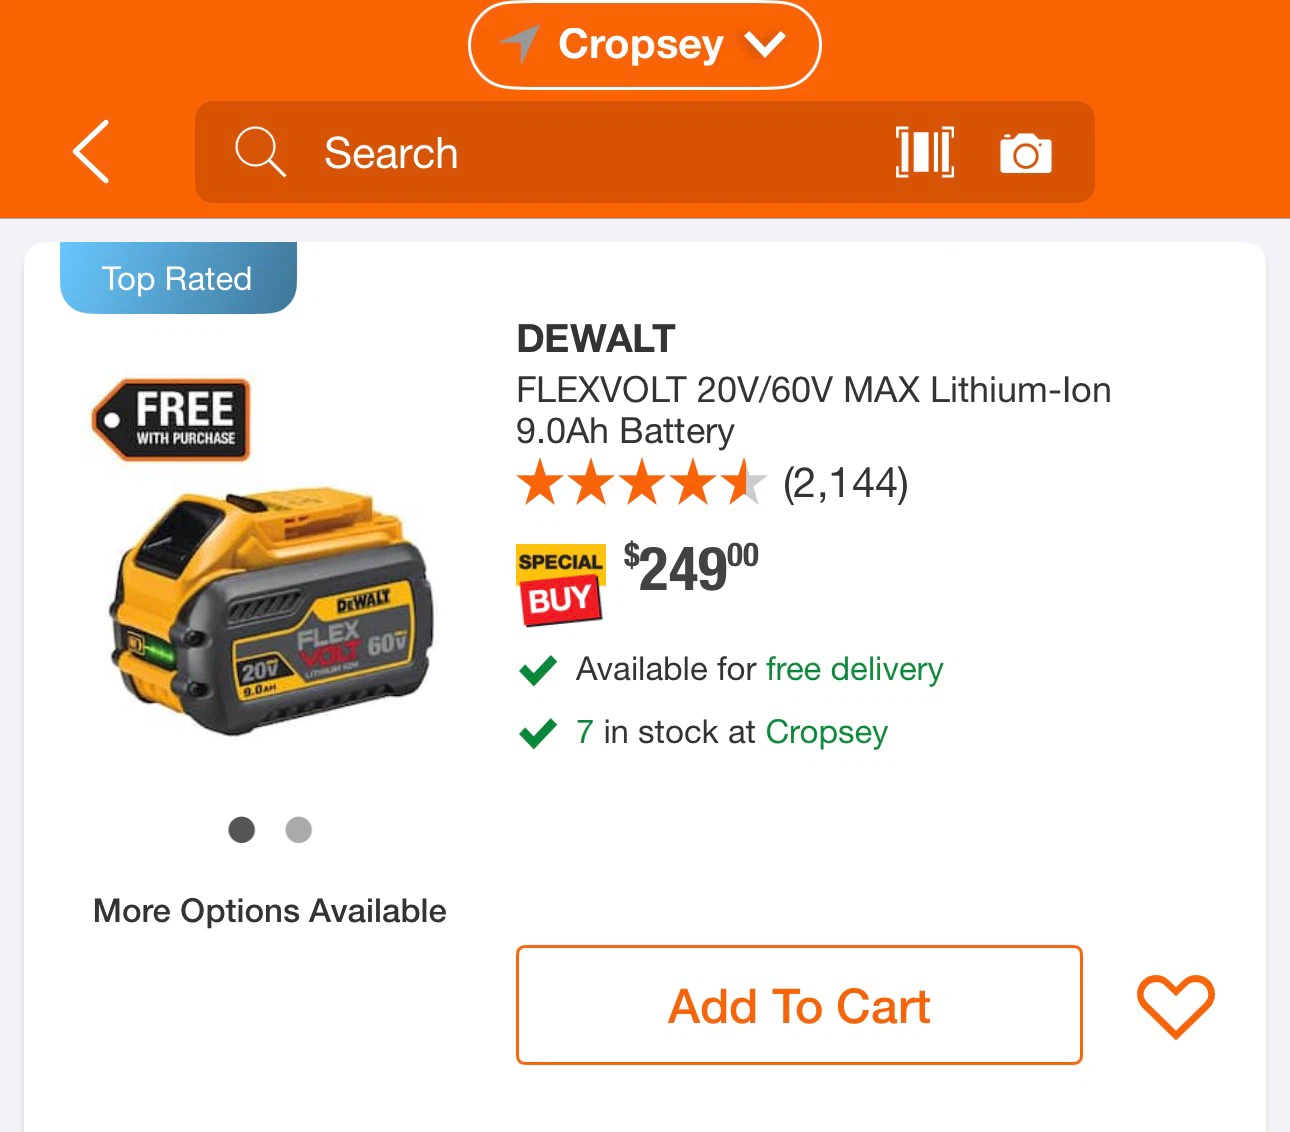Select the second image carousel dot
Screen dimensions: 1290x1132
pyautogui.click(x=299, y=830)
